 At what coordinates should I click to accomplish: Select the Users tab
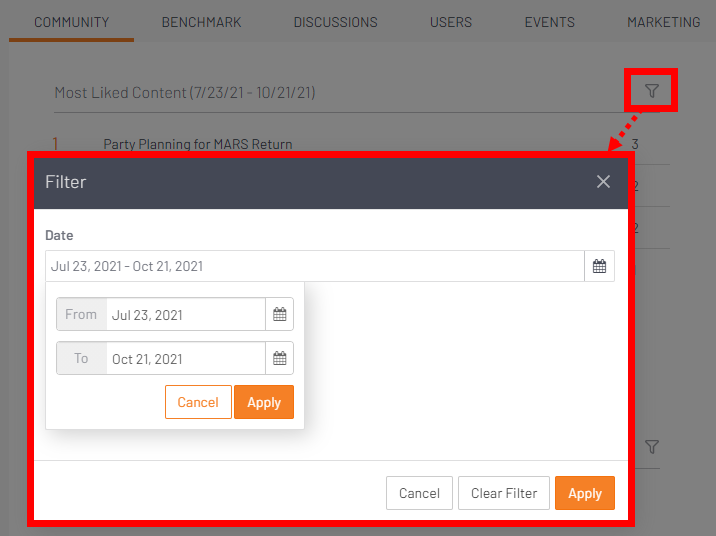point(450,22)
